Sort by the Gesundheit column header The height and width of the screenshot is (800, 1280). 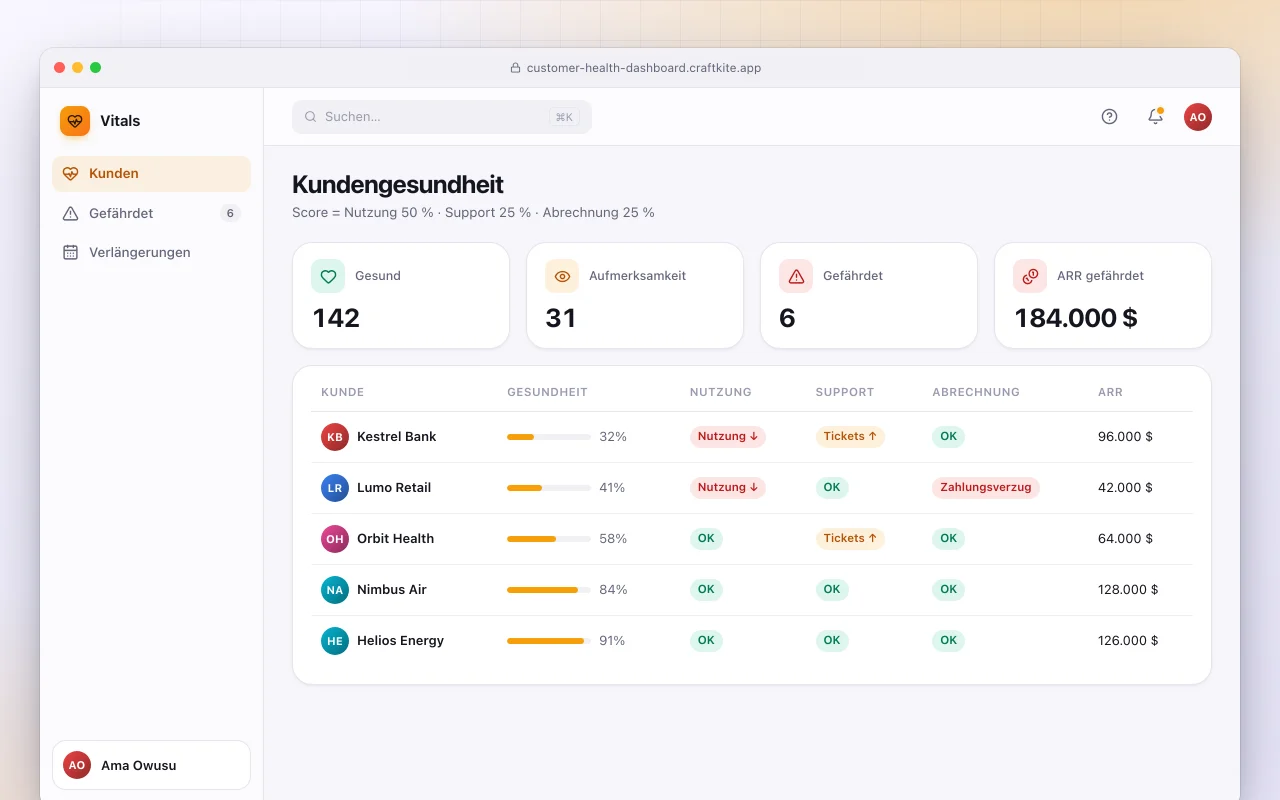pos(547,392)
